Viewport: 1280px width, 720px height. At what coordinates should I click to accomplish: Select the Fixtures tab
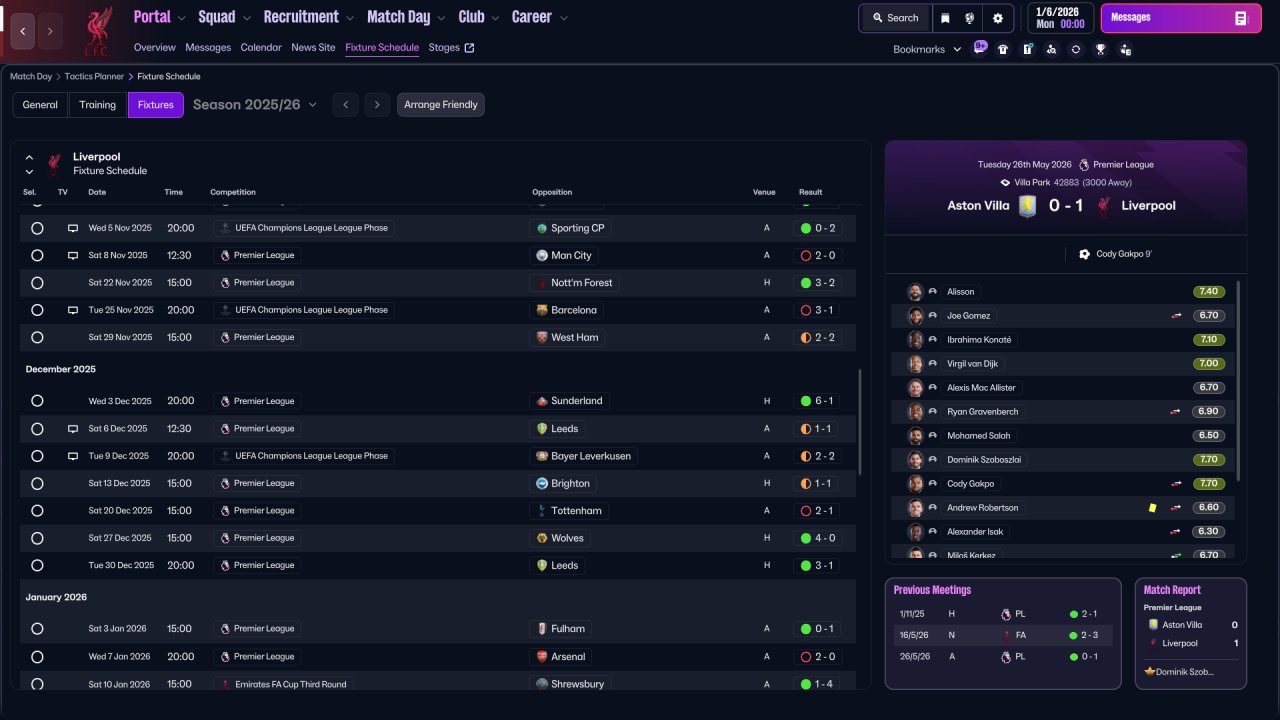(156, 105)
